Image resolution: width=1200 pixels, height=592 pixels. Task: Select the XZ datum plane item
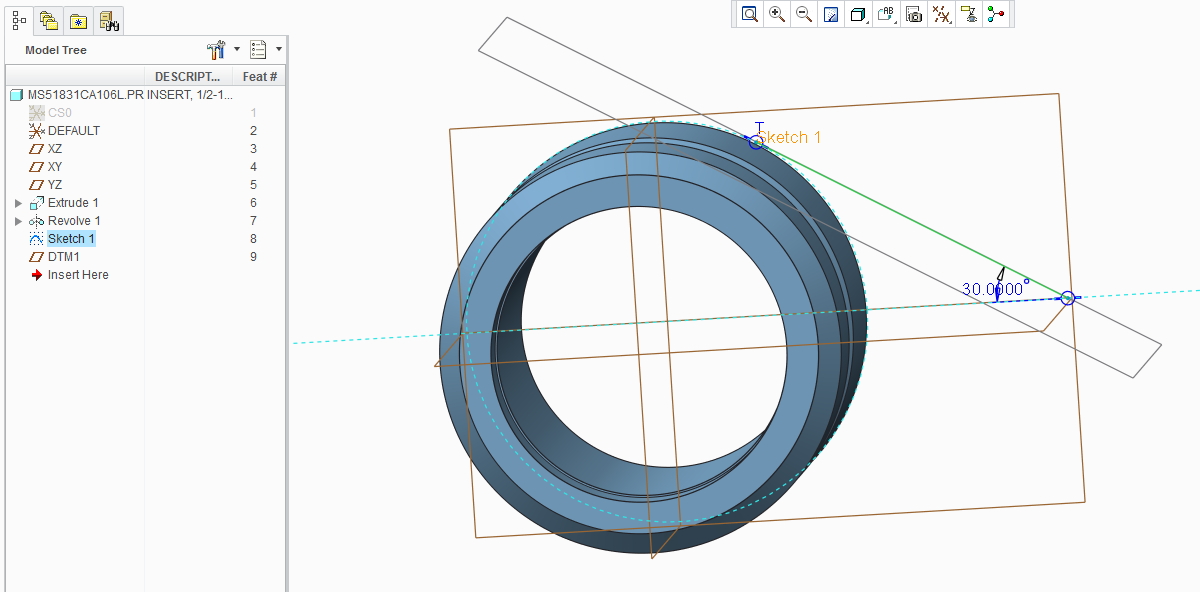pos(46,149)
